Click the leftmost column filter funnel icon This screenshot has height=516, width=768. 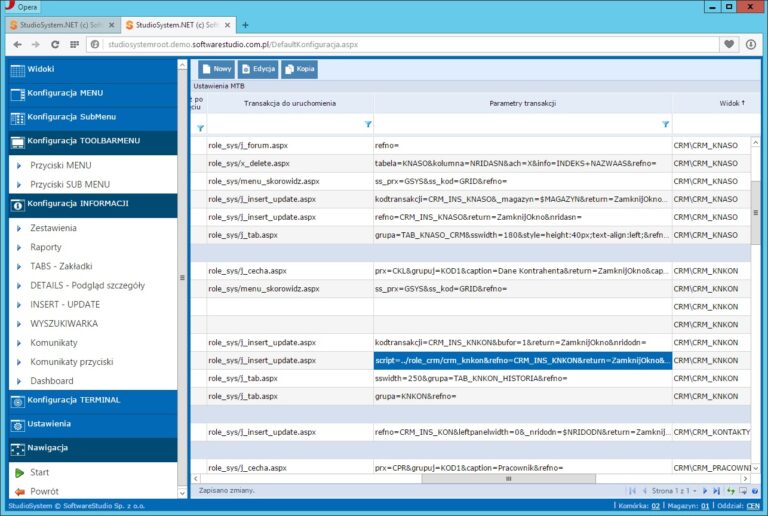[200, 128]
